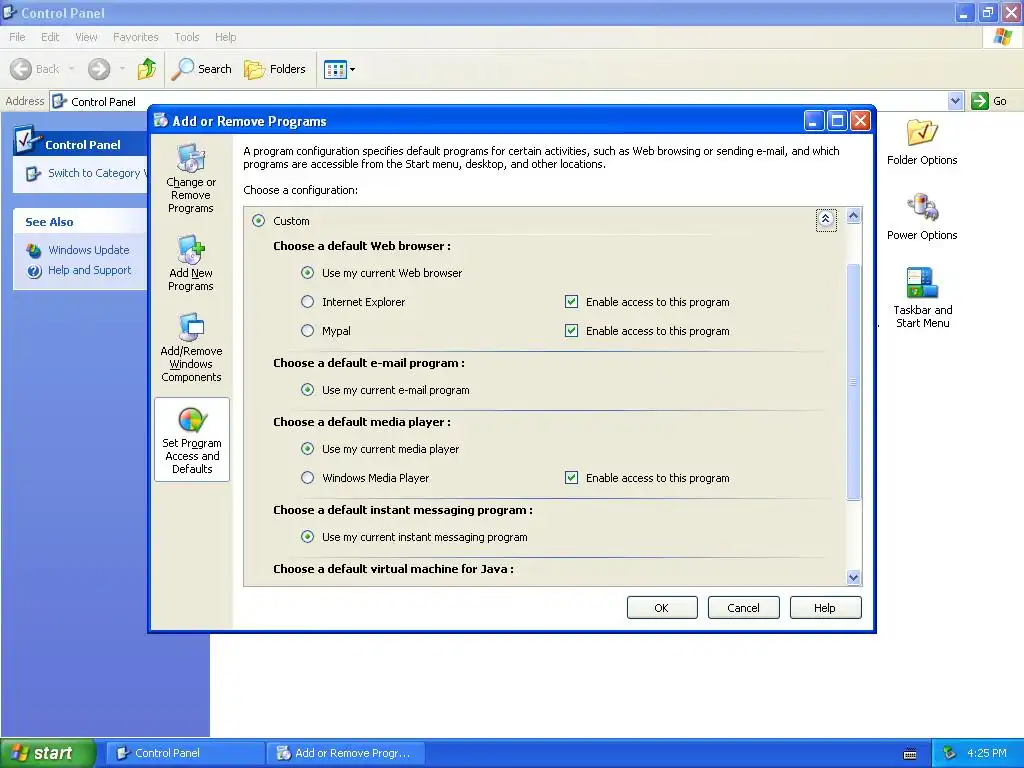Collapse the Custom configuration section
Screen dimensions: 1024x768
825,219
